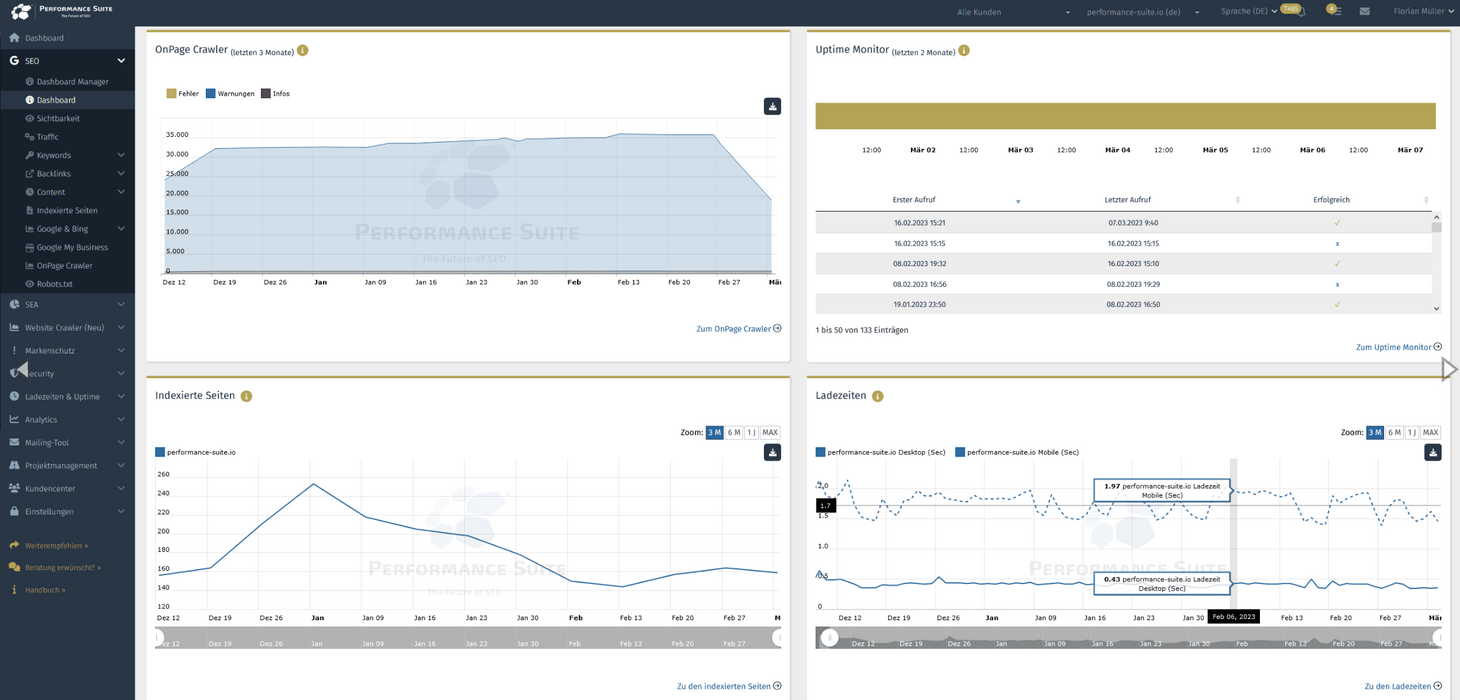Click the right carousel arrow at screen edge
The height and width of the screenshot is (700, 1460).
click(1448, 370)
